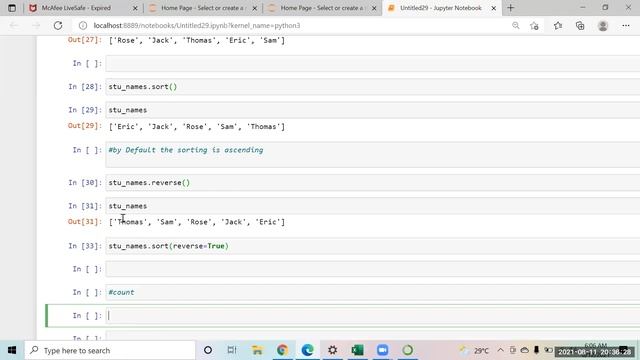
Task: Click the cell containing stu_names.sort()
Action: point(373,87)
